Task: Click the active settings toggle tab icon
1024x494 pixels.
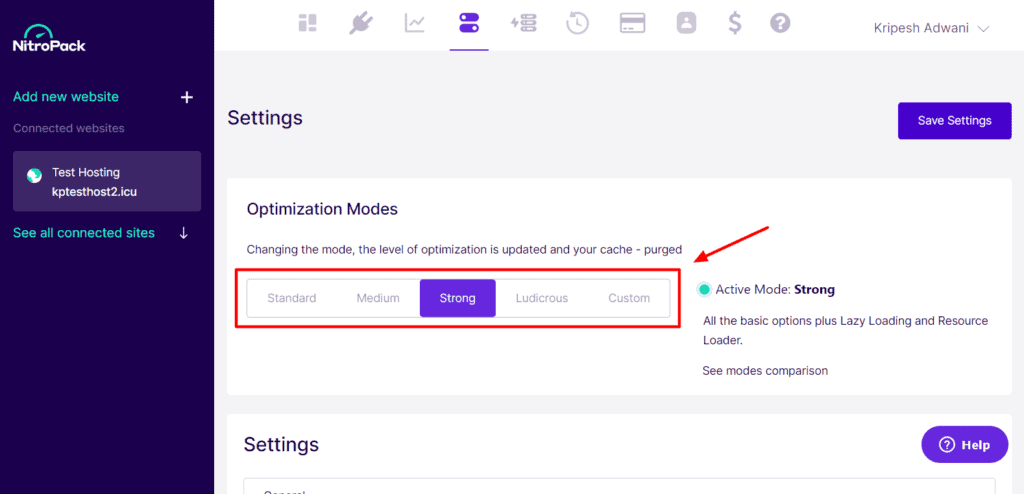Action: tap(468, 23)
